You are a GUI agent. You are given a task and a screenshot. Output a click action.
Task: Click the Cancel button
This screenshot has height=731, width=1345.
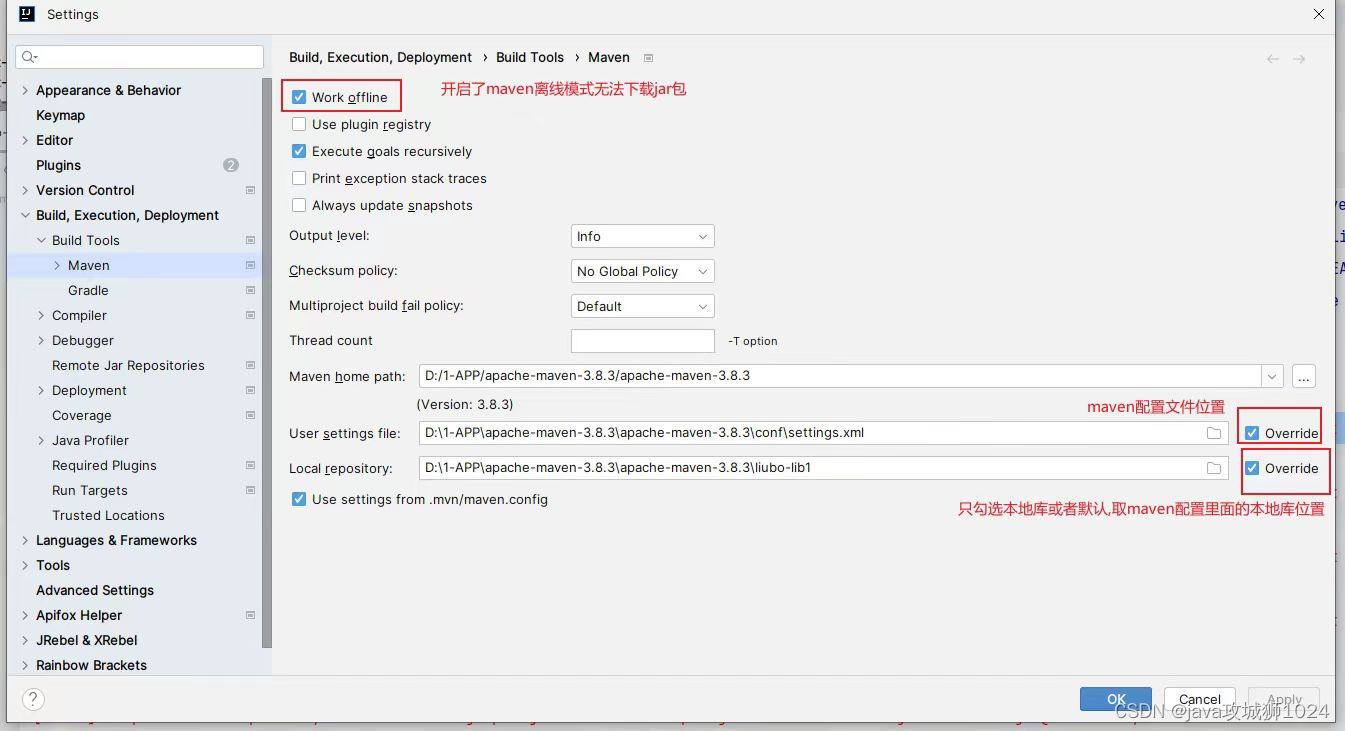coord(1199,699)
